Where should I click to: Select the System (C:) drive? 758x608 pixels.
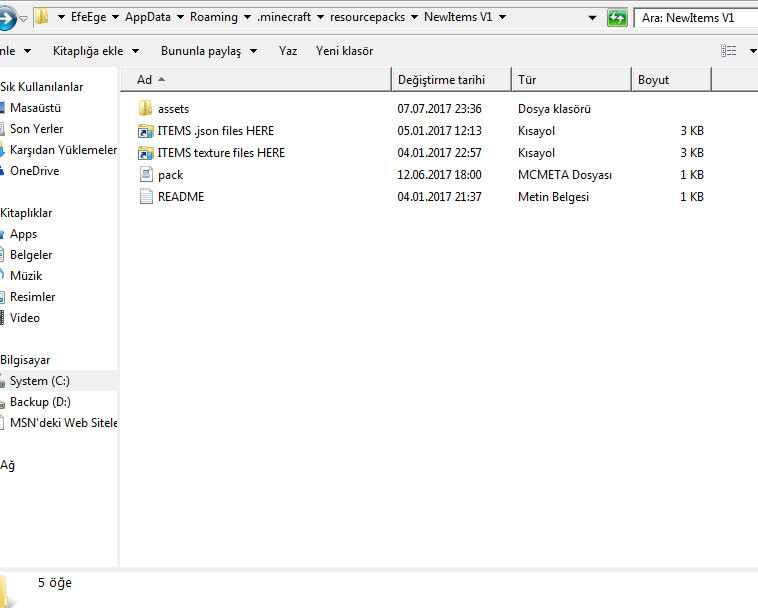point(40,381)
